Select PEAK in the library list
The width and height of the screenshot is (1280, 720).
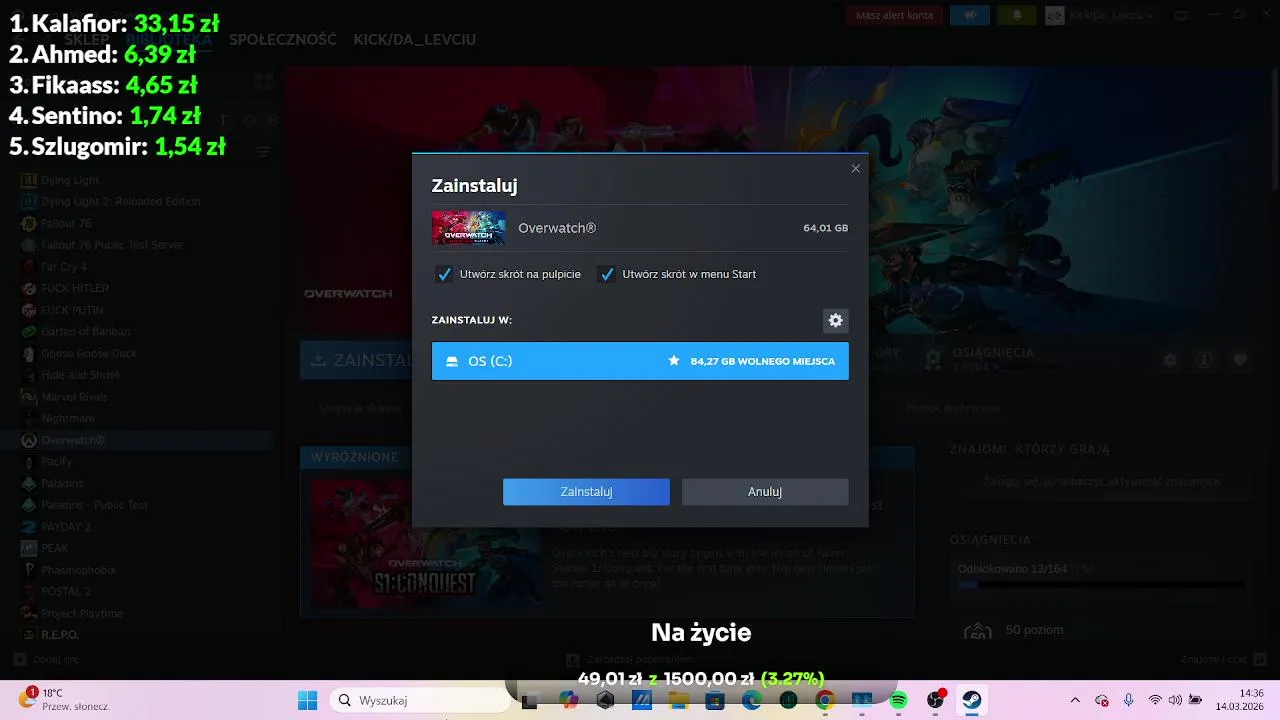[54, 548]
